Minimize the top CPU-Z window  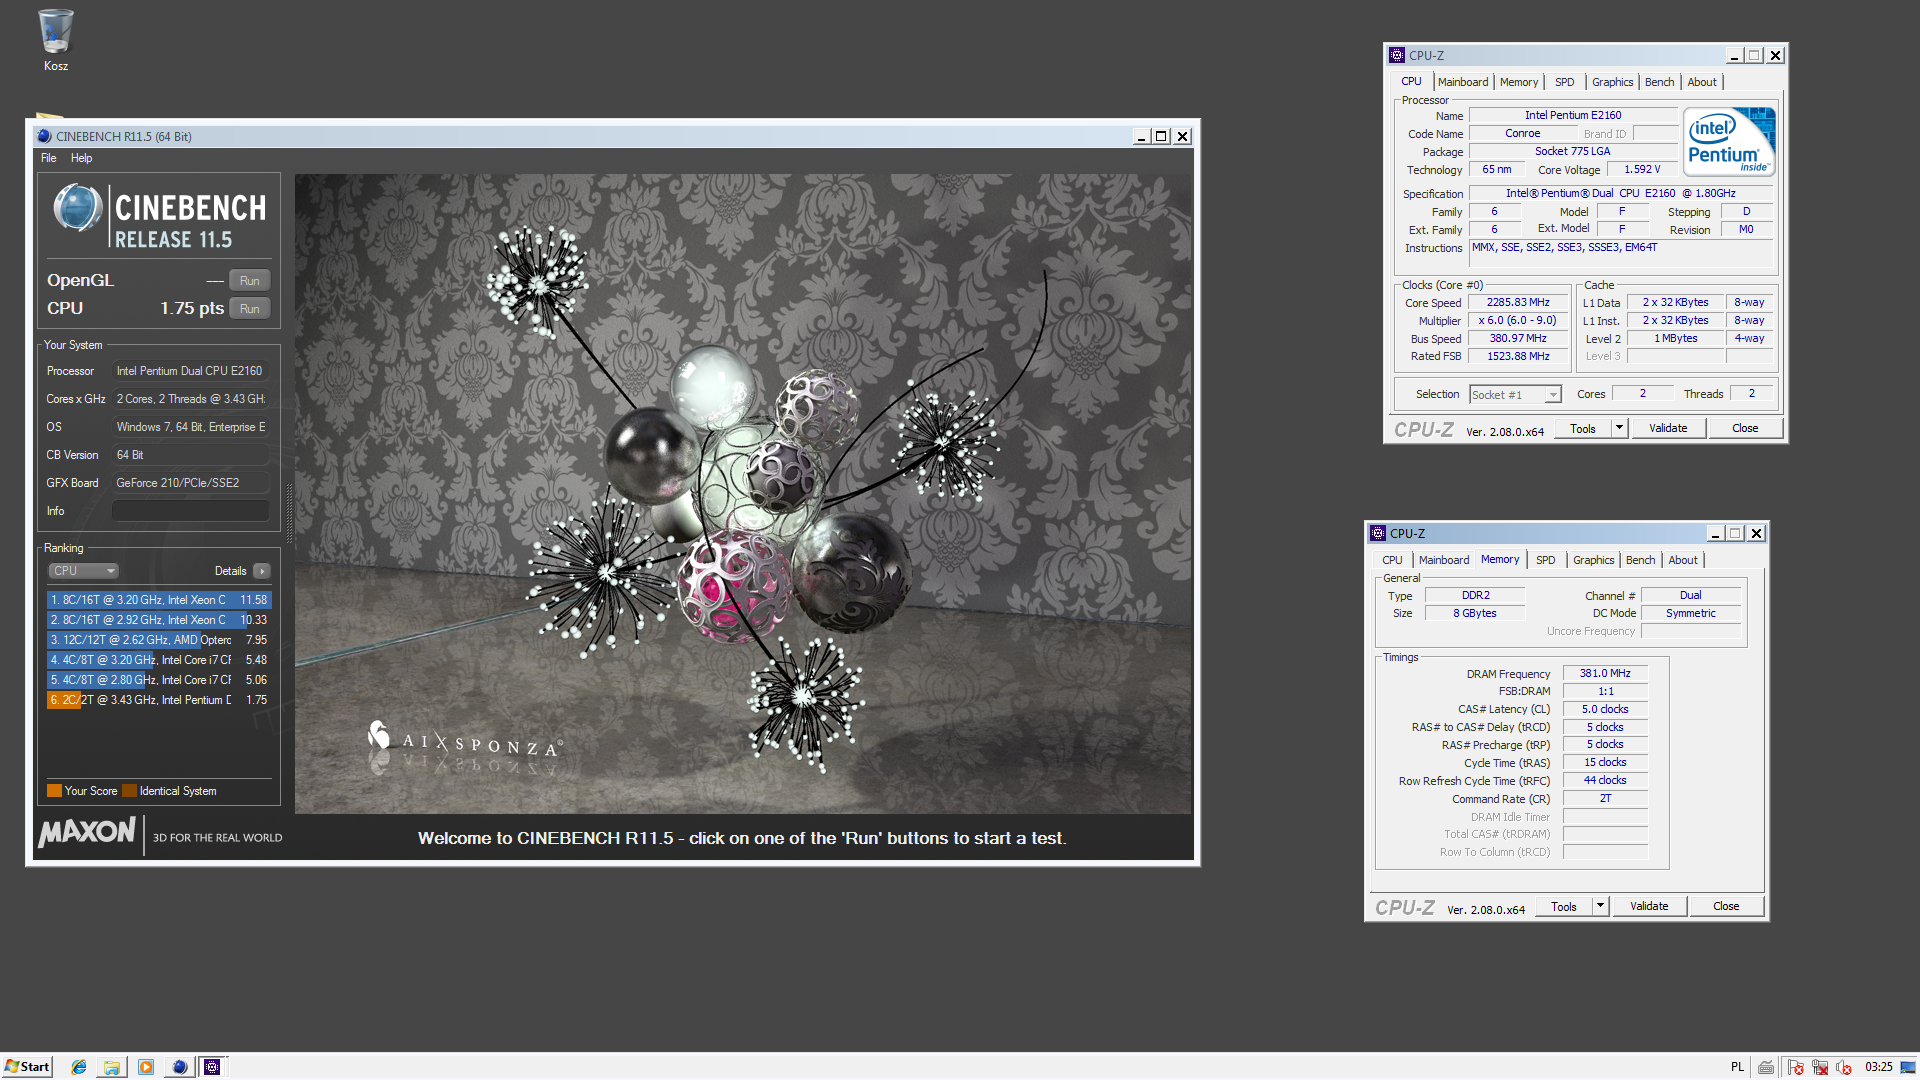pyautogui.click(x=1735, y=56)
